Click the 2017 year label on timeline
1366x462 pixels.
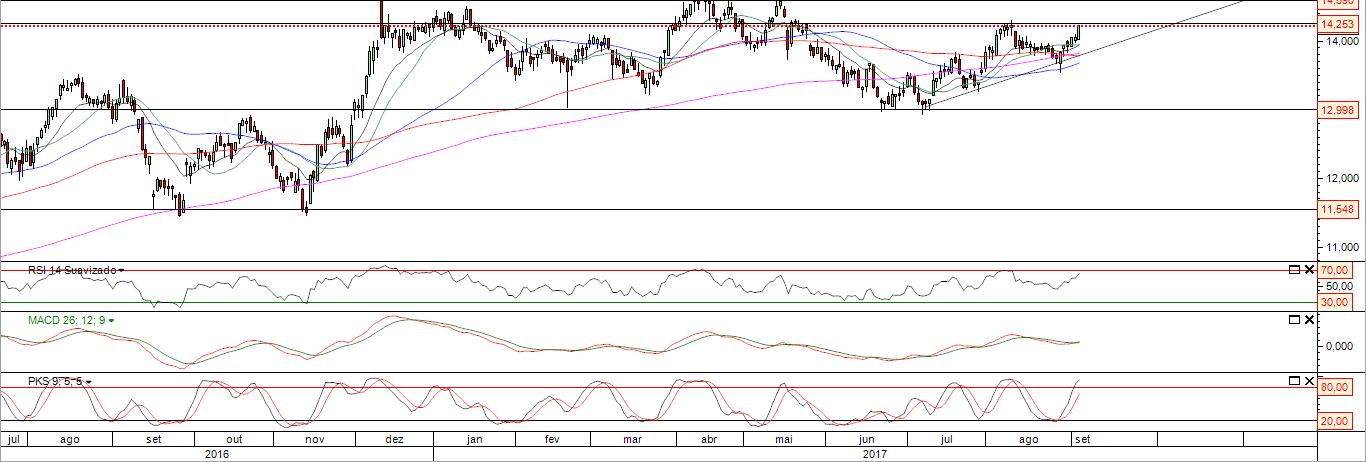tap(875, 453)
